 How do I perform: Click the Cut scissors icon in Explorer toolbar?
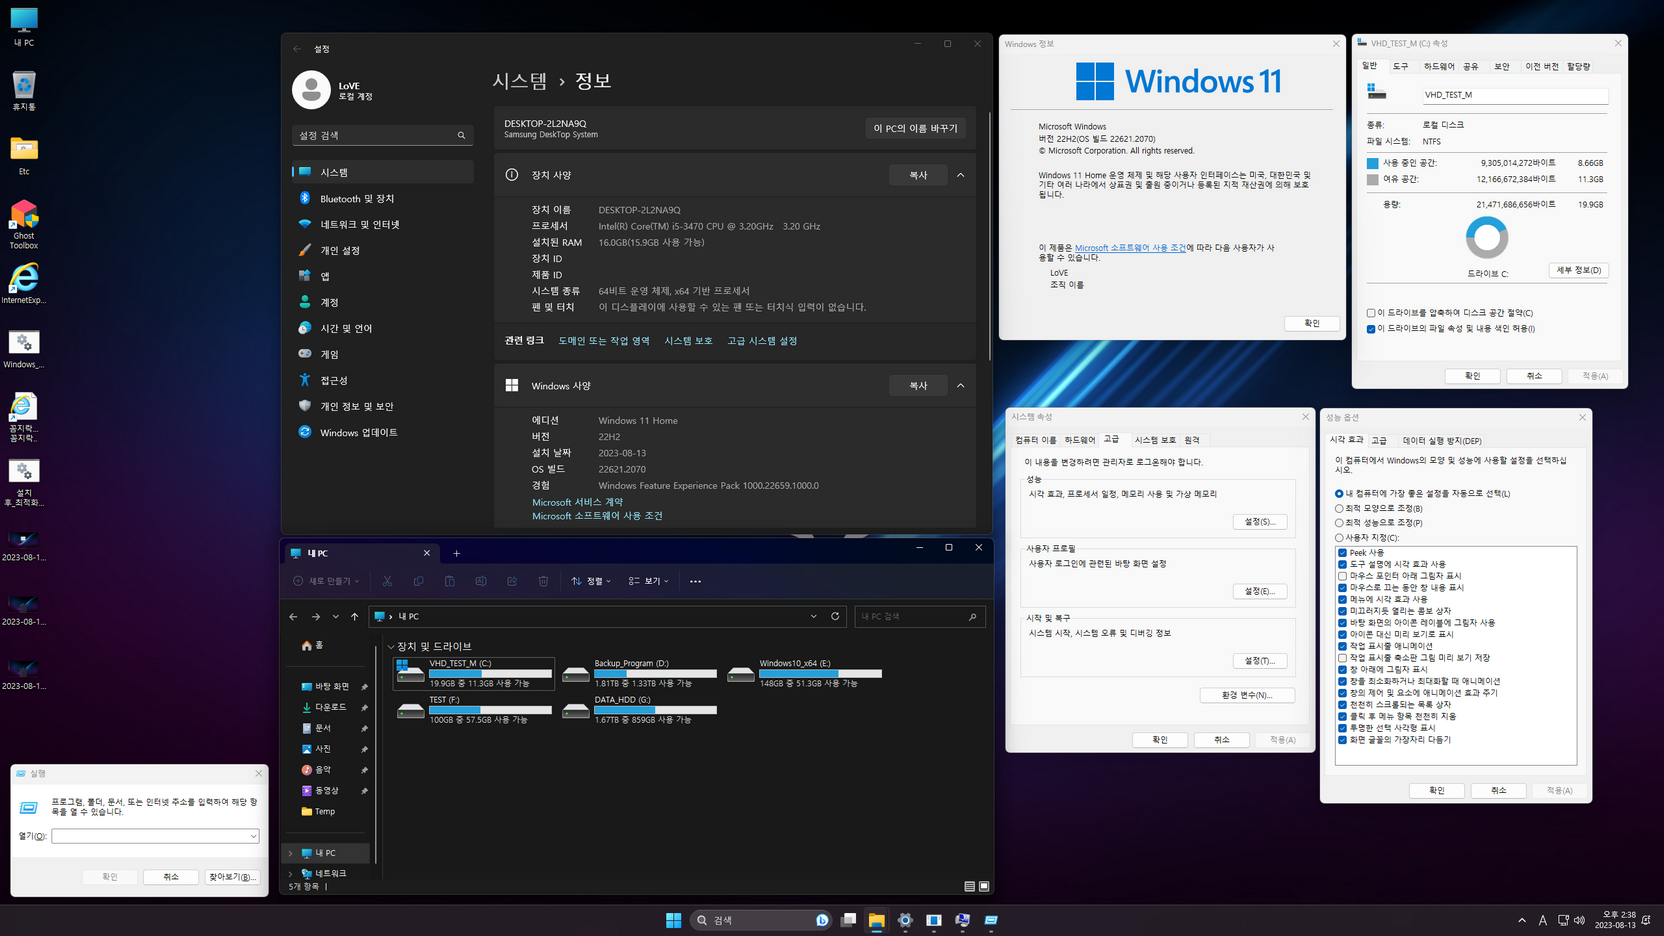pos(387,581)
